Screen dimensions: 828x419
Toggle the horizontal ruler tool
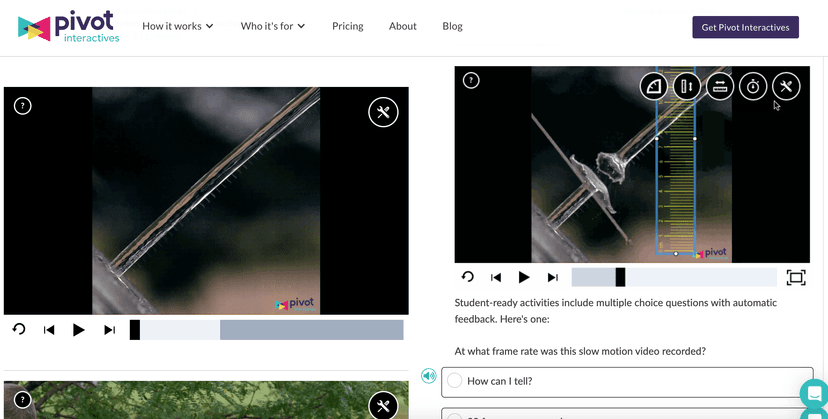coord(720,87)
